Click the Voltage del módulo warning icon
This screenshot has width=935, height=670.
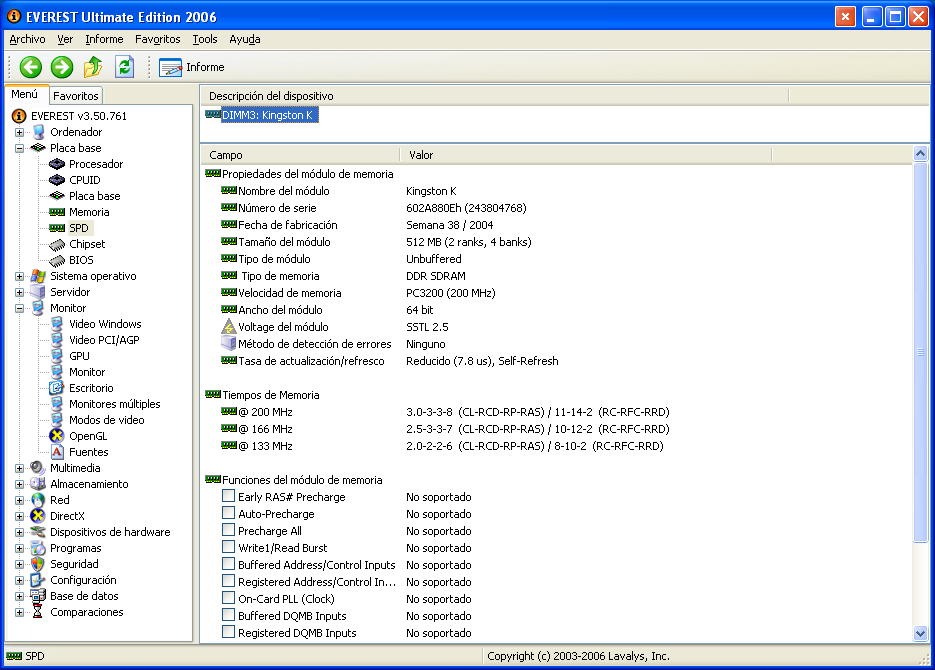coord(228,327)
